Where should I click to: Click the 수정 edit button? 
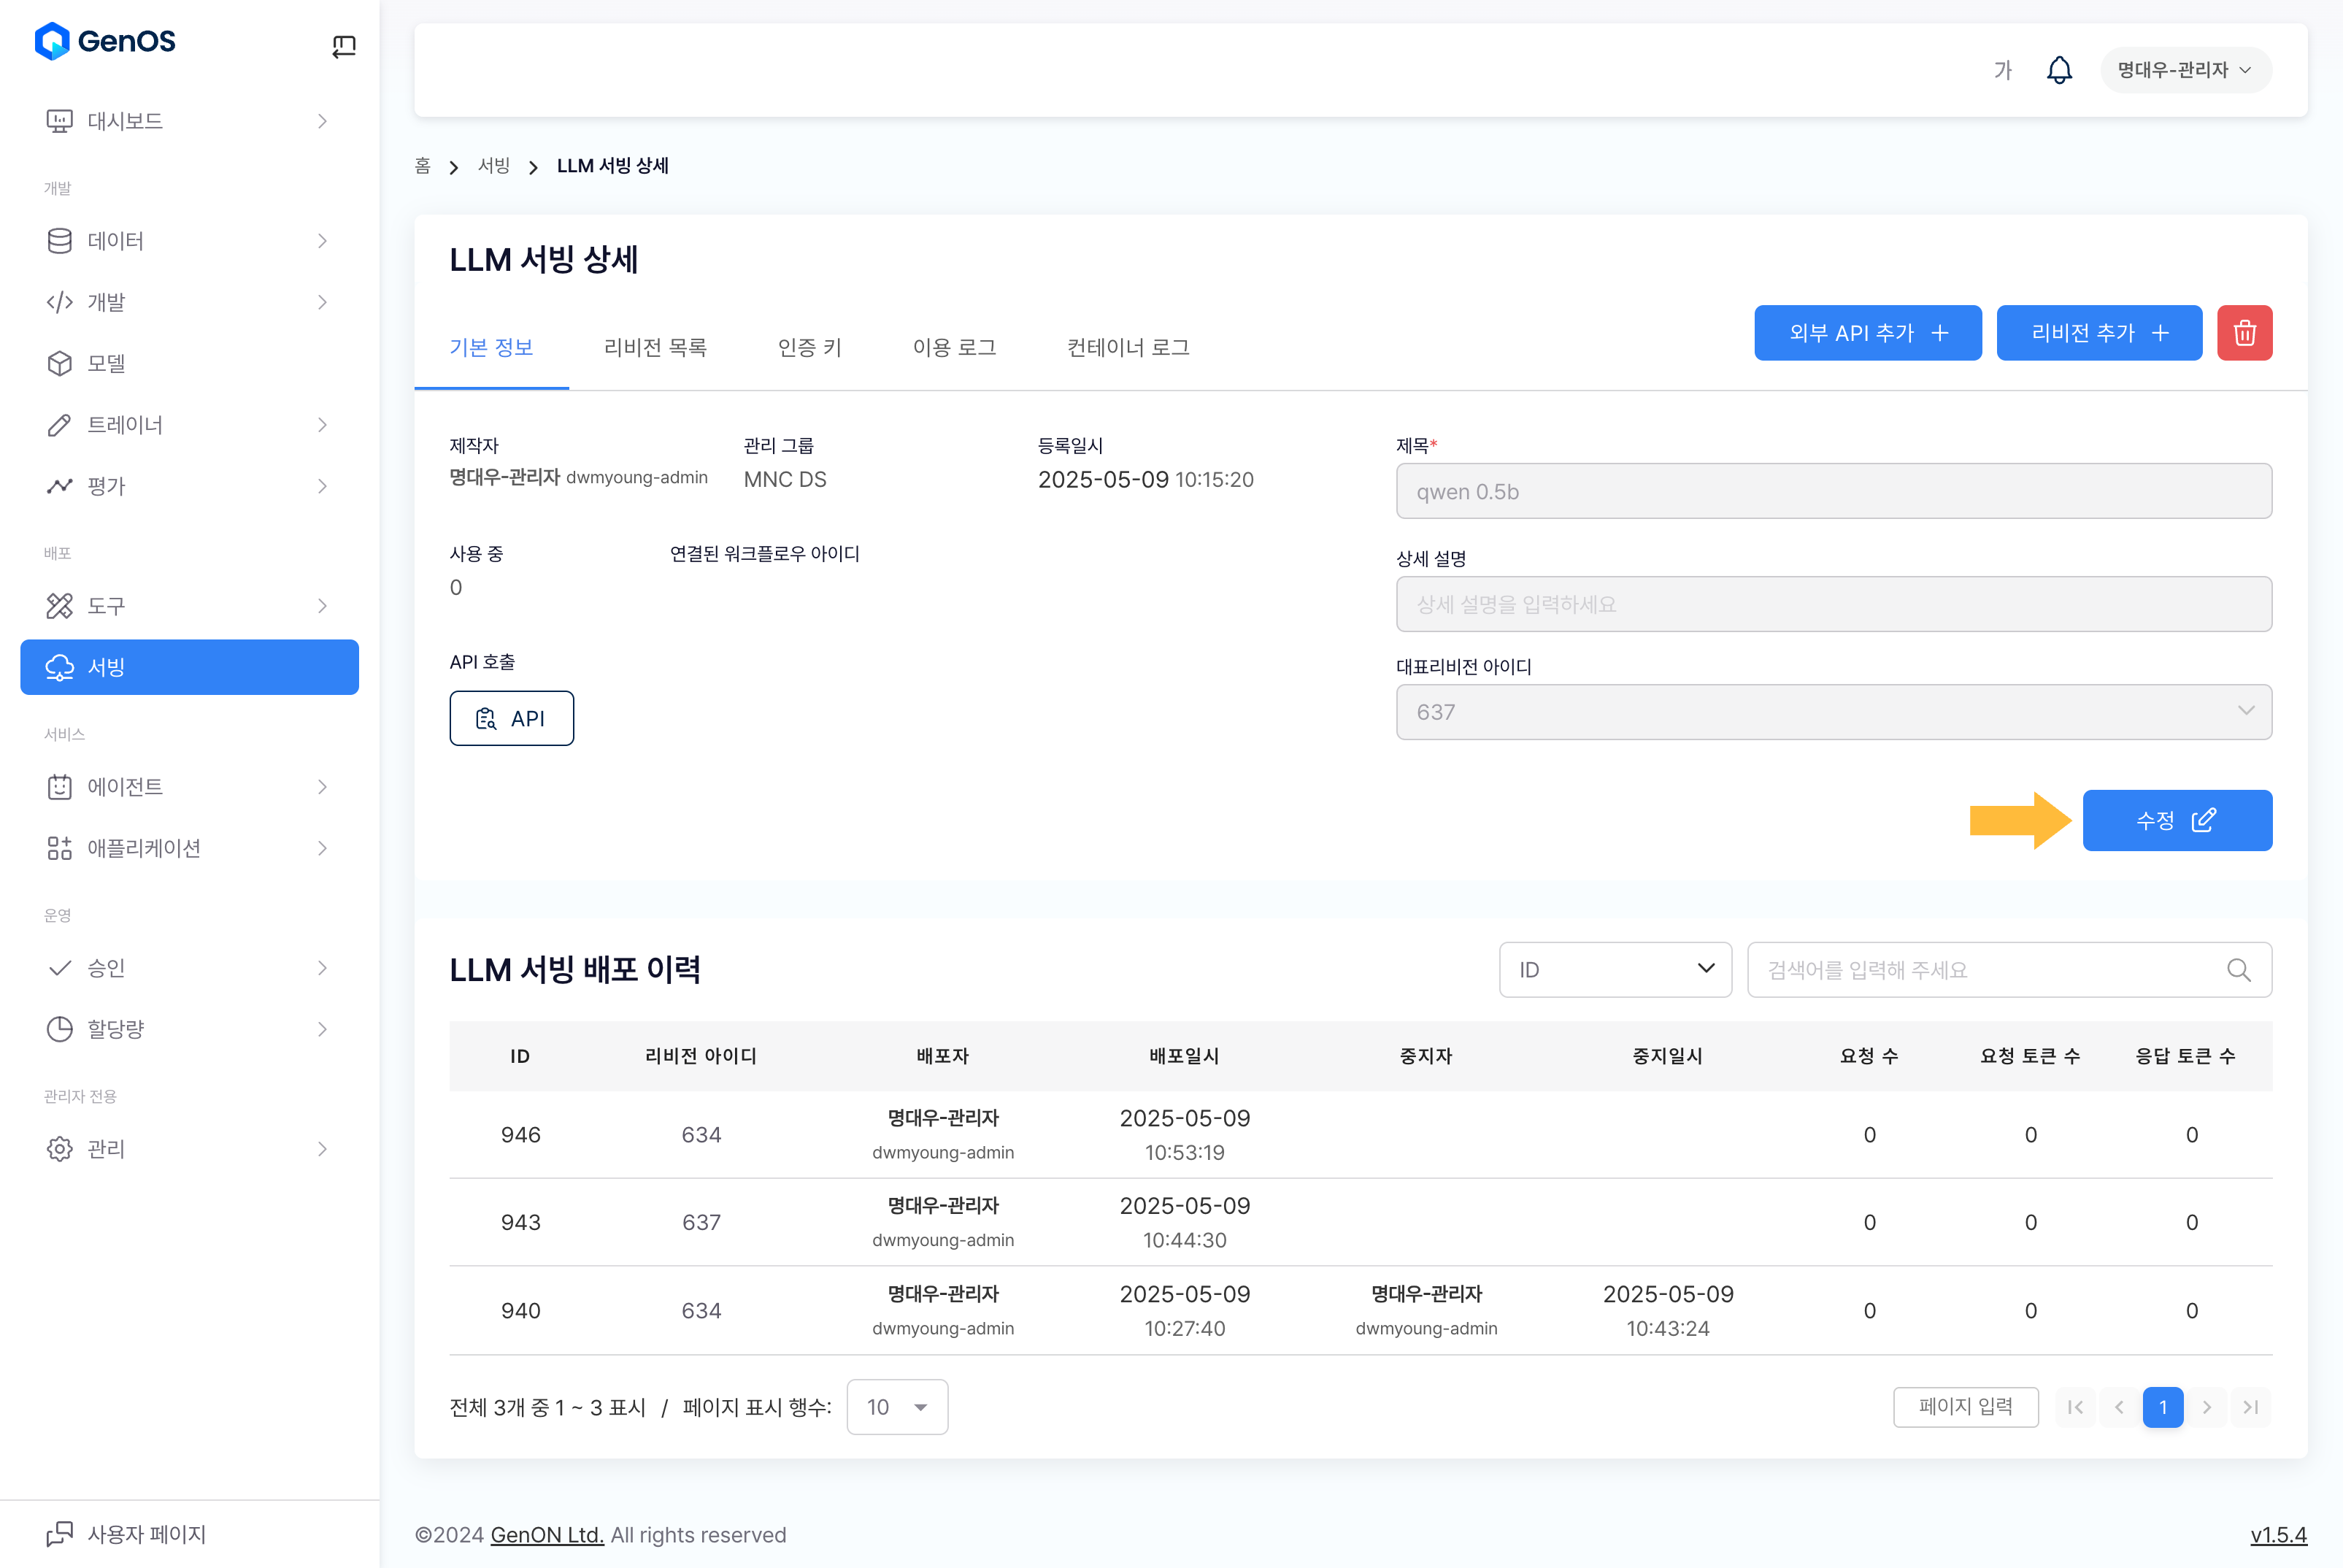[x=2176, y=821]
